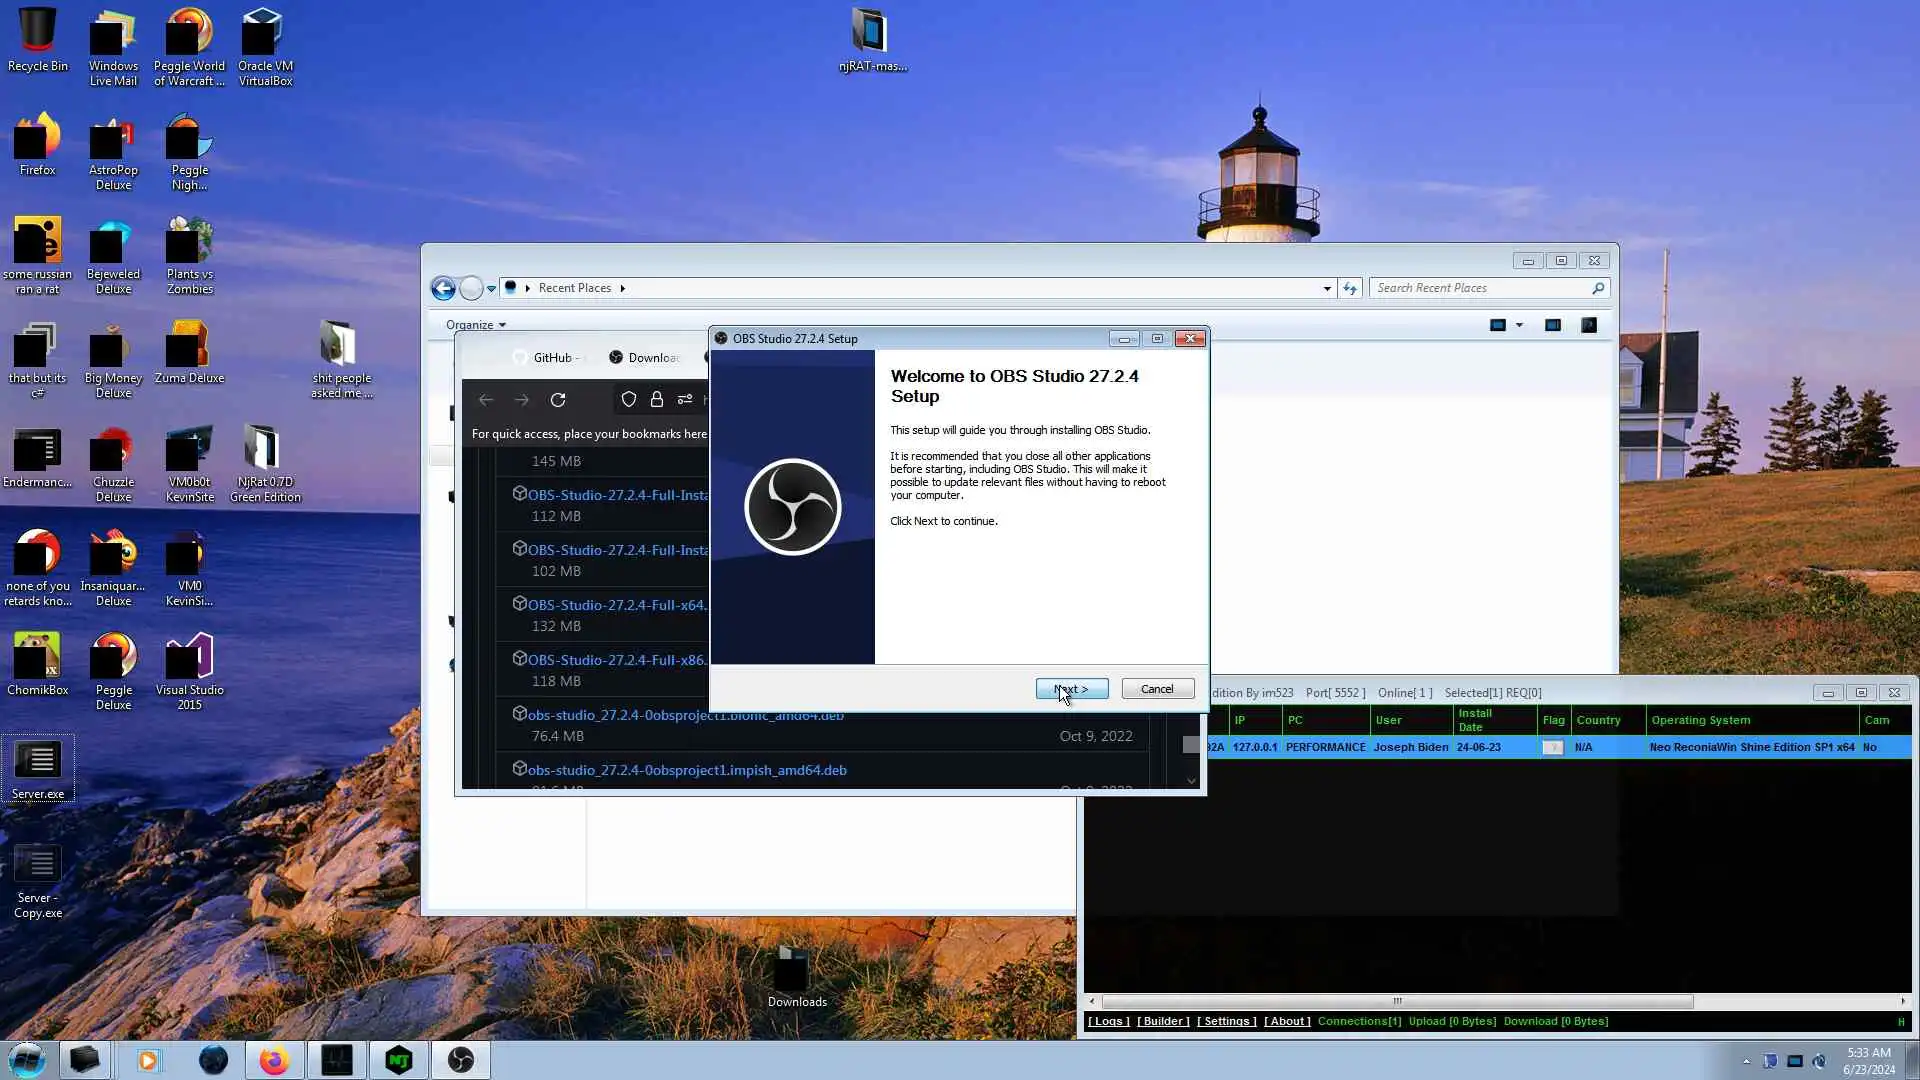Open the Builder menu in njRAT
Viewport: 1920px width, 1080px height.
click(1163, 1021)
